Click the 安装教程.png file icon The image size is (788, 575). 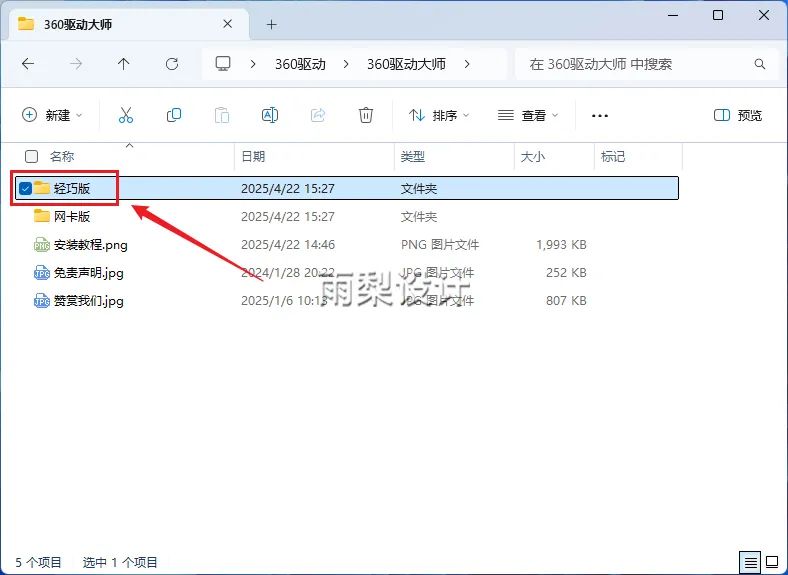click(42, 245)
